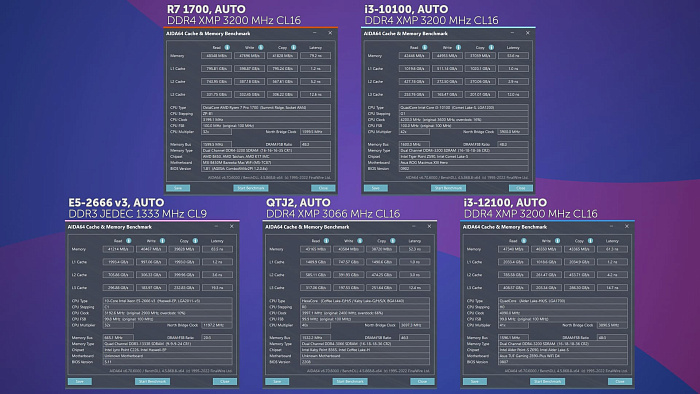Image resolution: width=700 pixels, height=394 pixels.
Task: Minimize the E5-2666 v3 benchmark window
Action: click(216, 227)
